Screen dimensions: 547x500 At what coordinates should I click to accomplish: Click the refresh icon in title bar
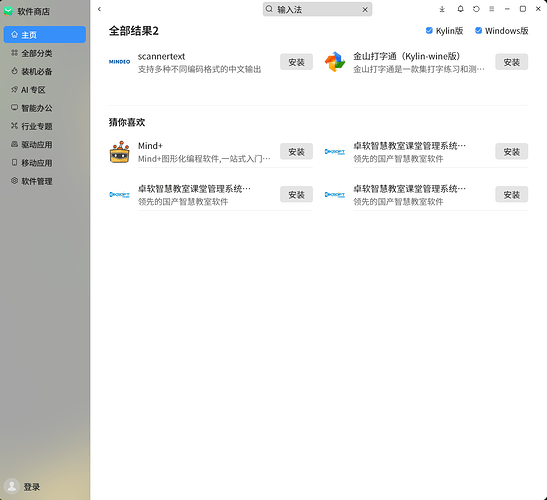tap(476, 9)
